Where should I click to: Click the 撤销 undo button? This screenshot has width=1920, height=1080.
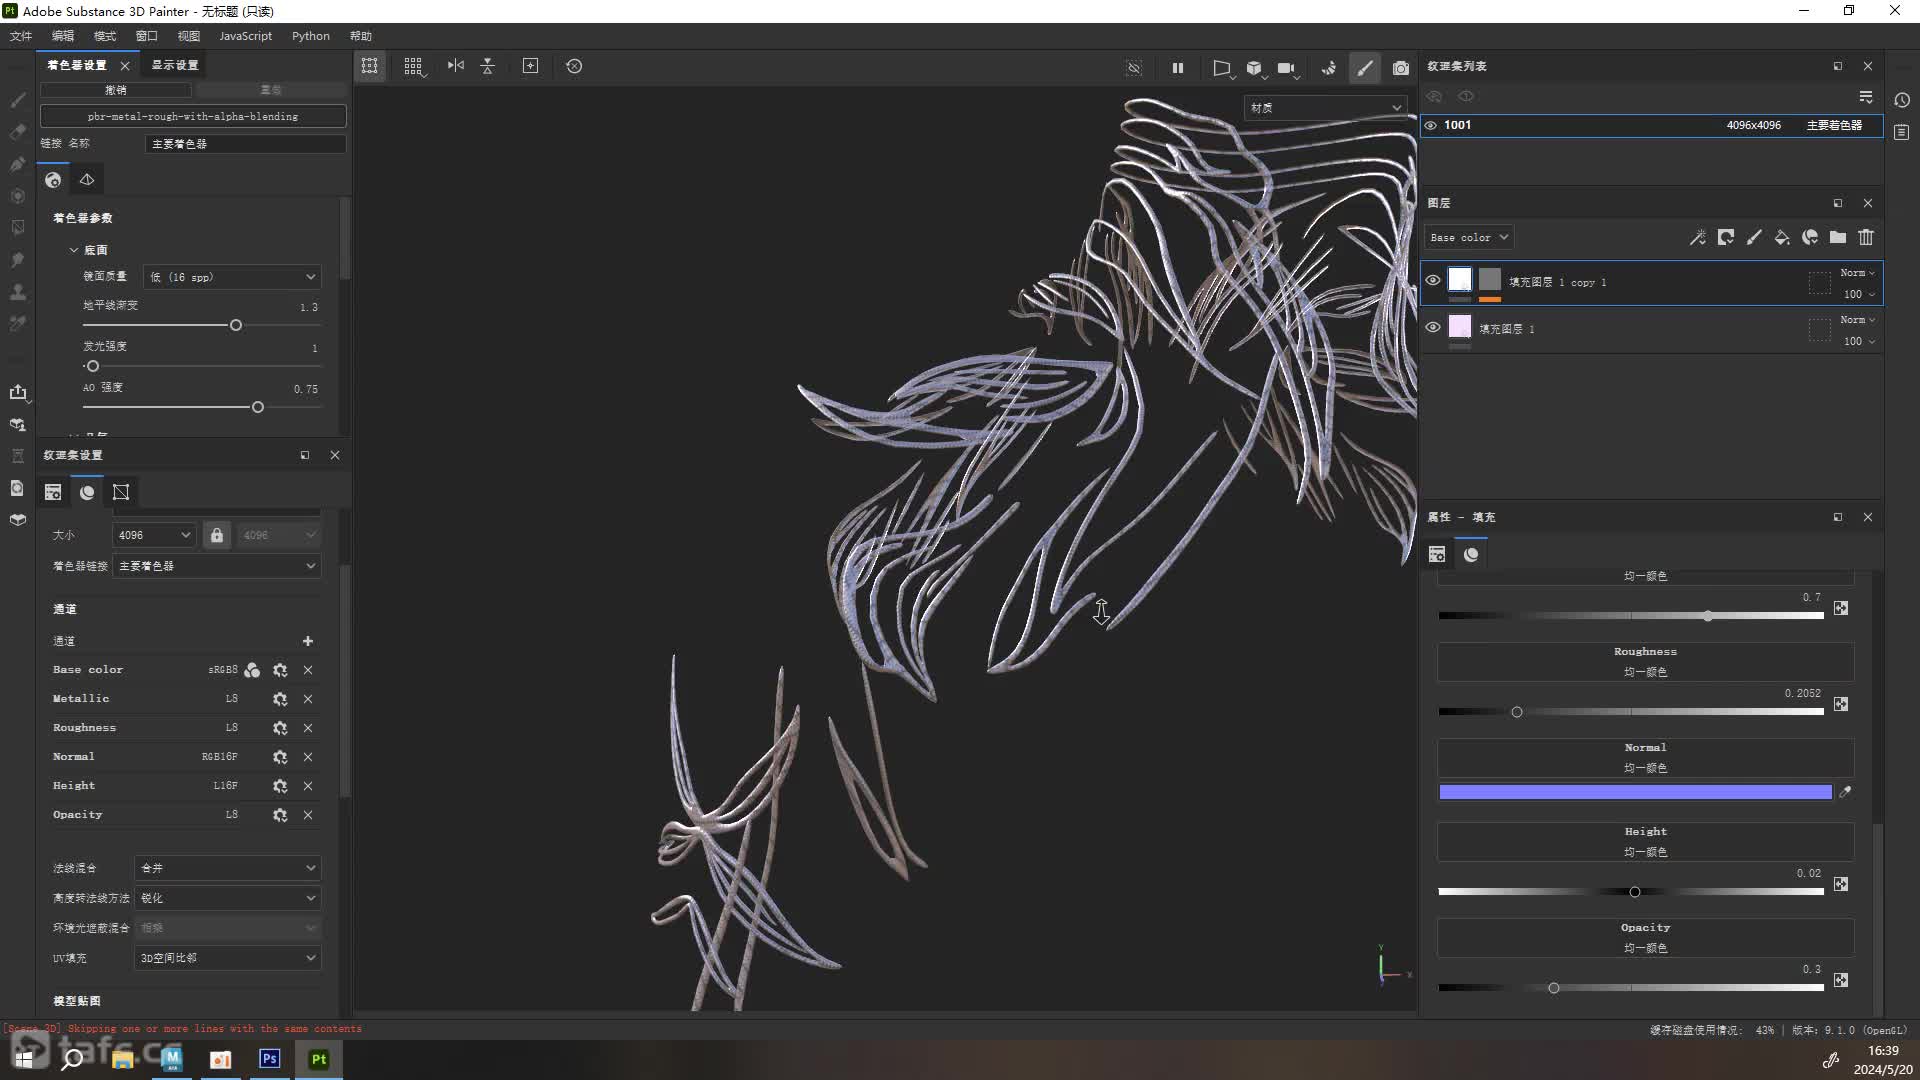point(116,90)
